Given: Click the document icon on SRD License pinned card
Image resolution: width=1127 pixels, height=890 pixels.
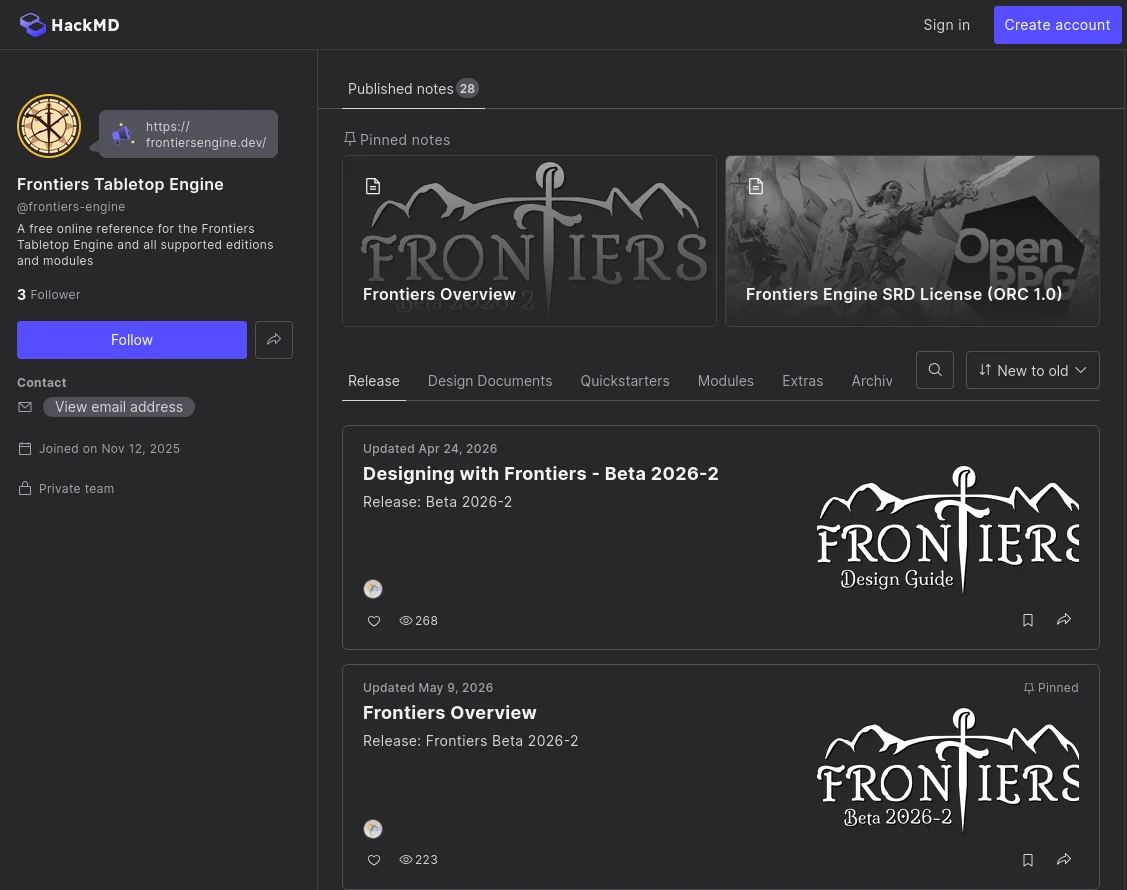Looking at the screenshot, I should (756, 186).
